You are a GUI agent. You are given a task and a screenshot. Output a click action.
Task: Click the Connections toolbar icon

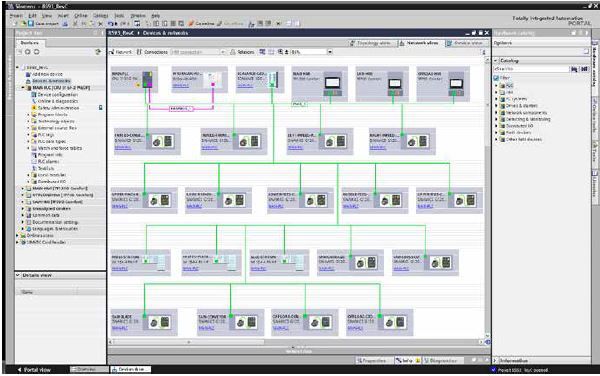(139, 52)
